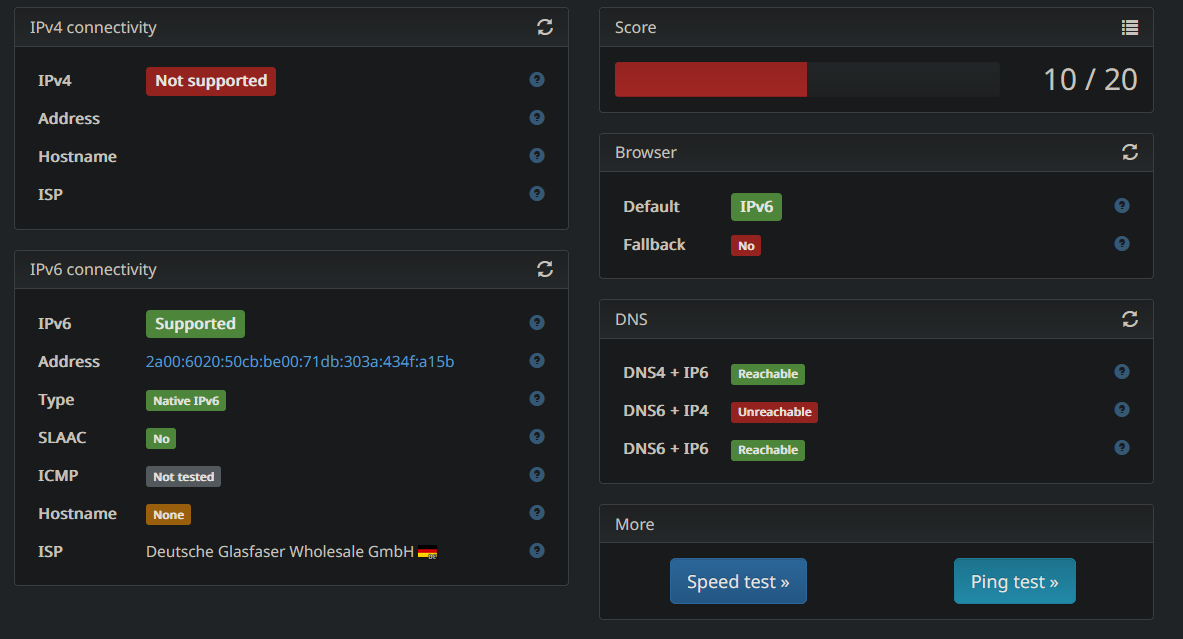
Task: Open the Score details list icon
Action: [x=1129, y=28]
